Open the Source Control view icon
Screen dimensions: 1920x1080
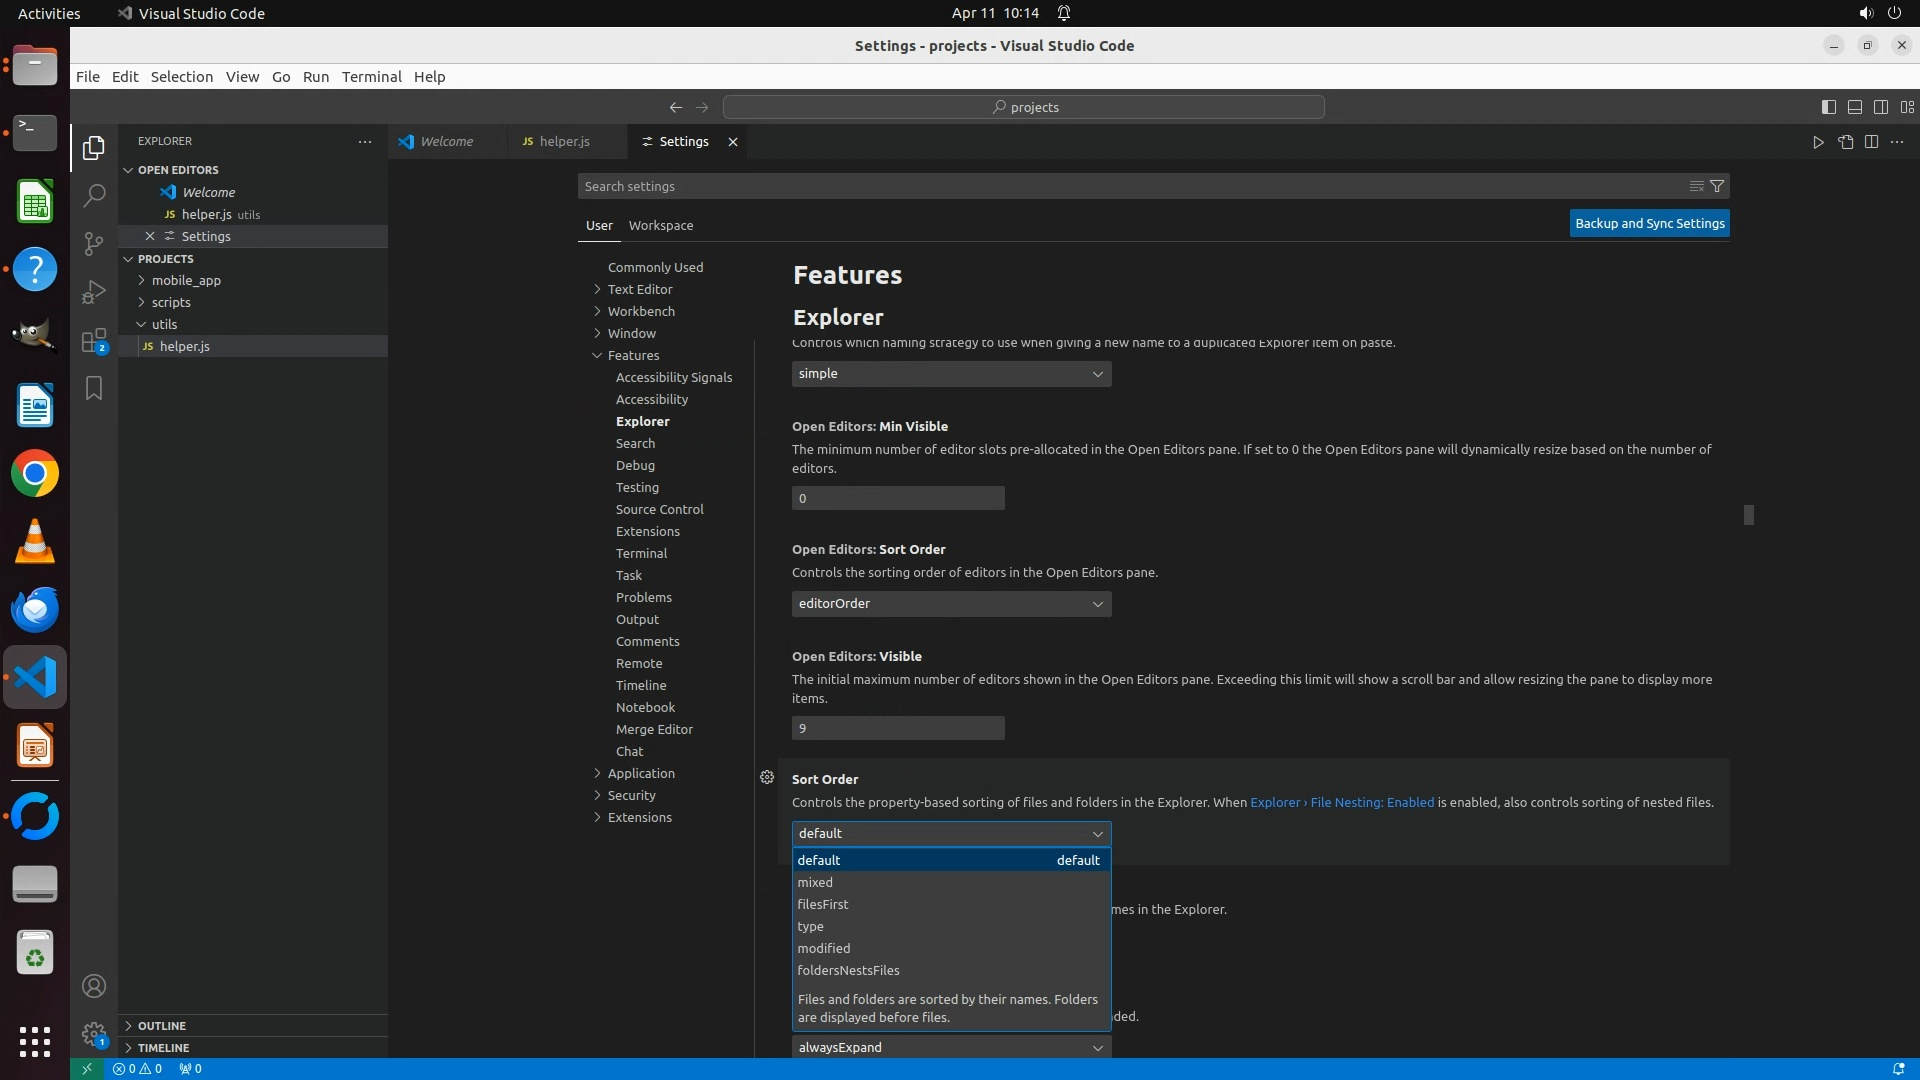(x=94, y=244)
